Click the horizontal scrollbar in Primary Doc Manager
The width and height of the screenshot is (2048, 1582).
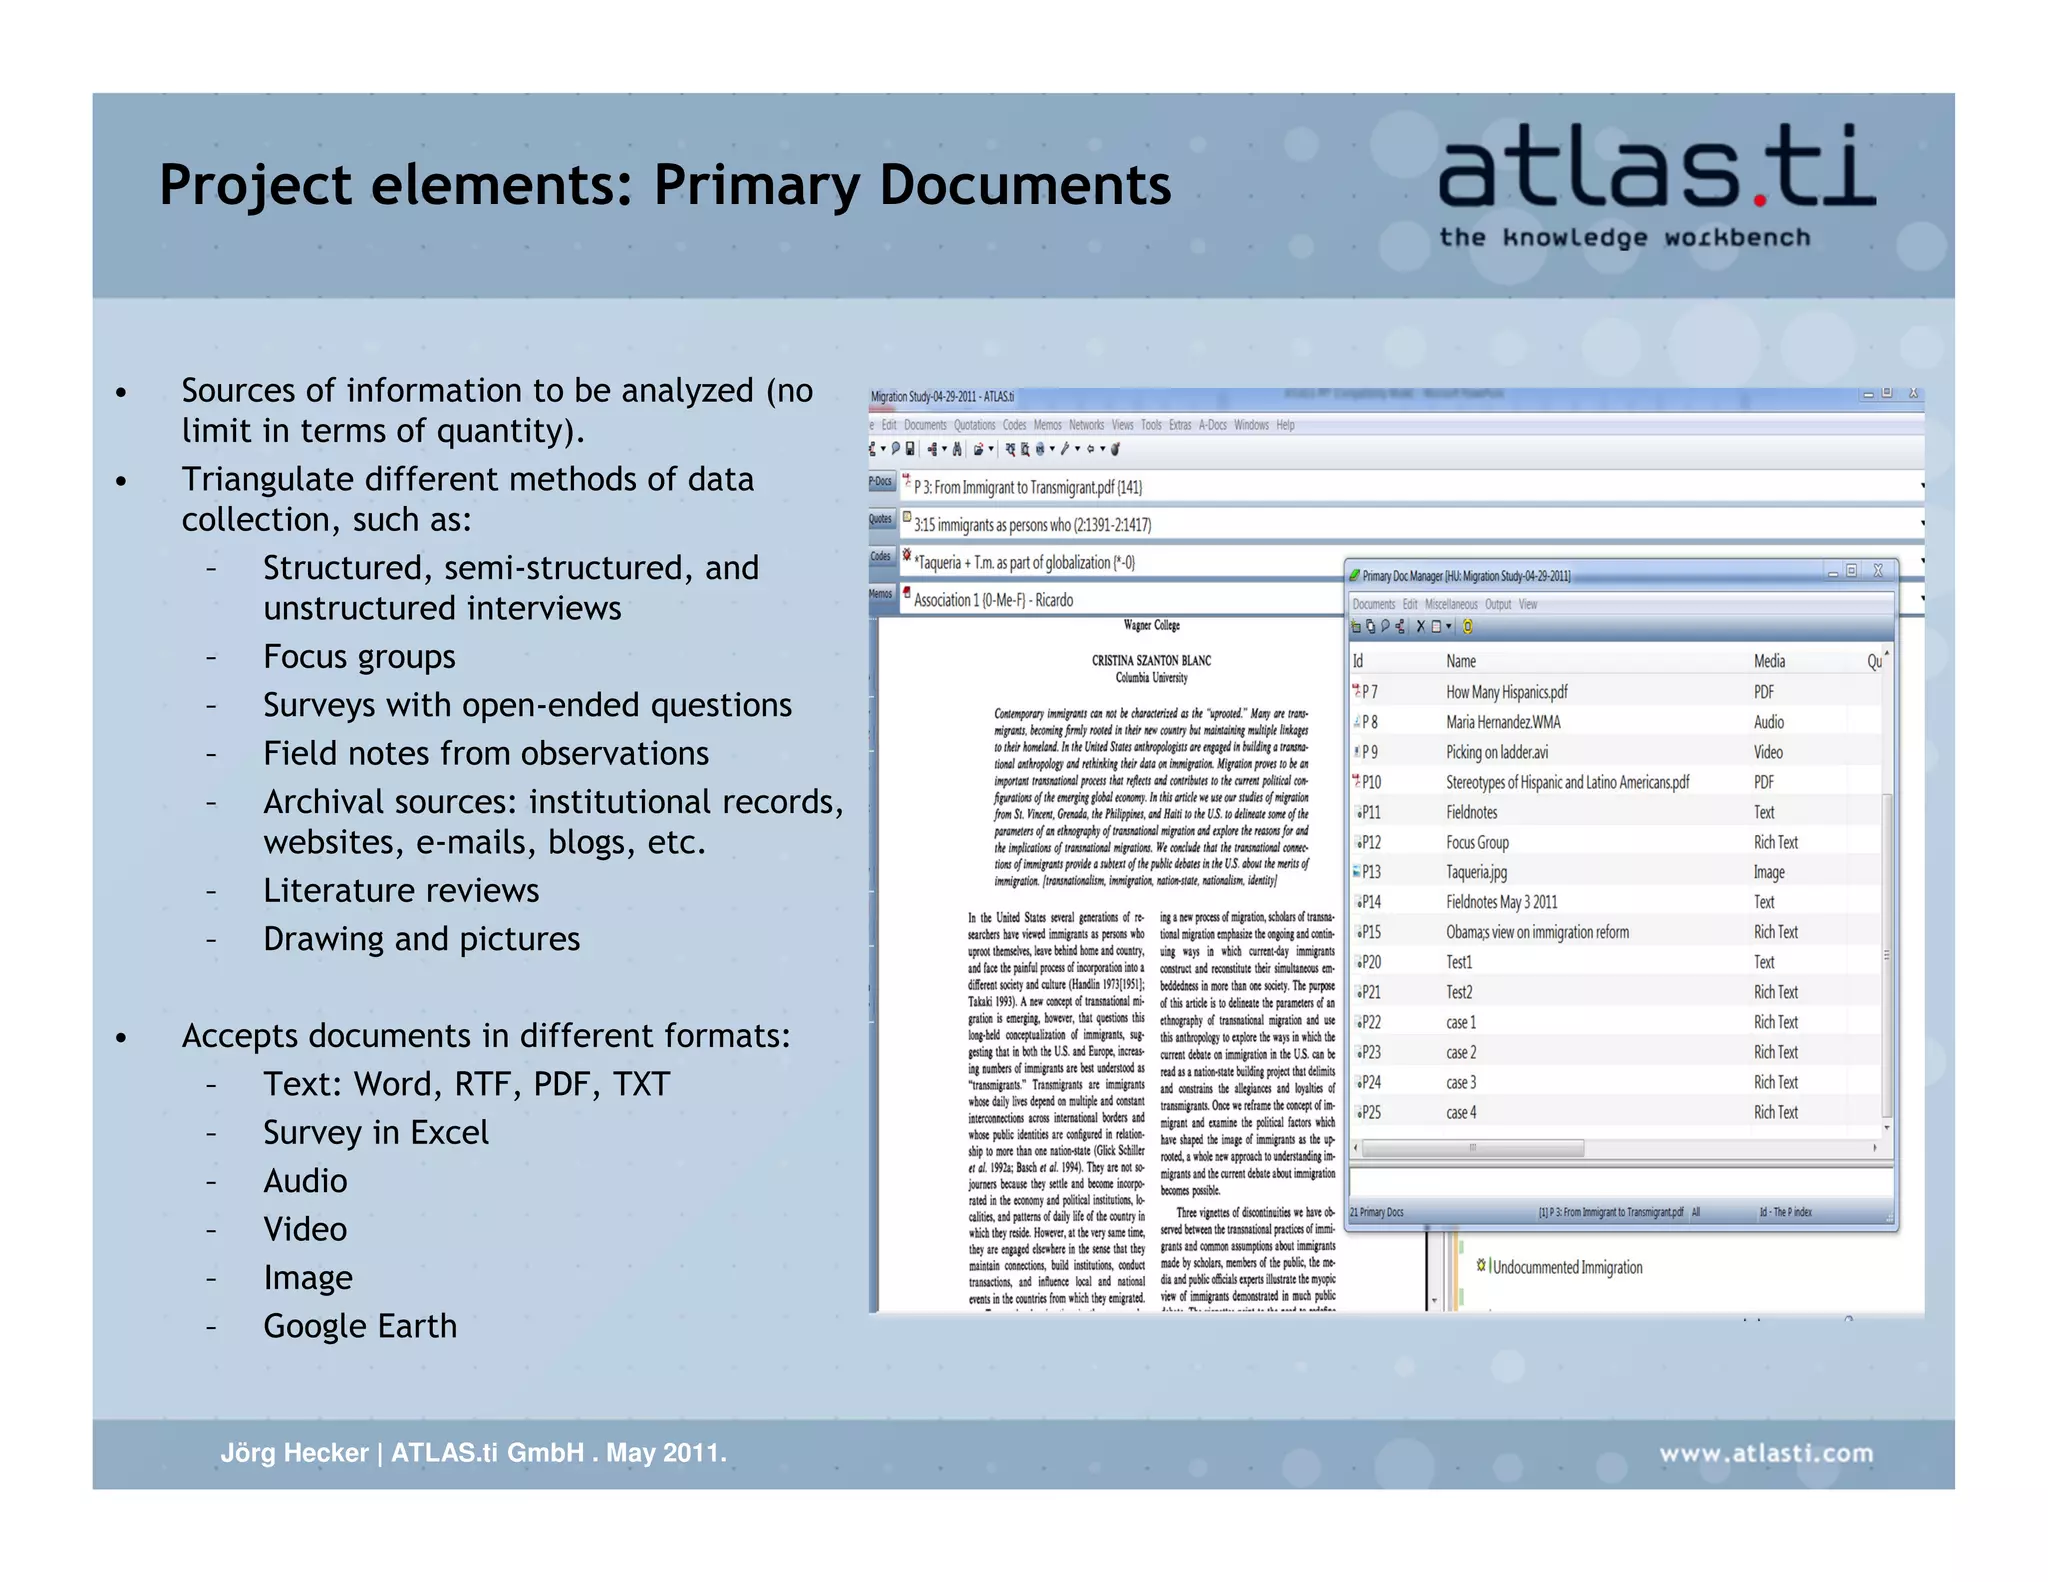point(1472,1148)
